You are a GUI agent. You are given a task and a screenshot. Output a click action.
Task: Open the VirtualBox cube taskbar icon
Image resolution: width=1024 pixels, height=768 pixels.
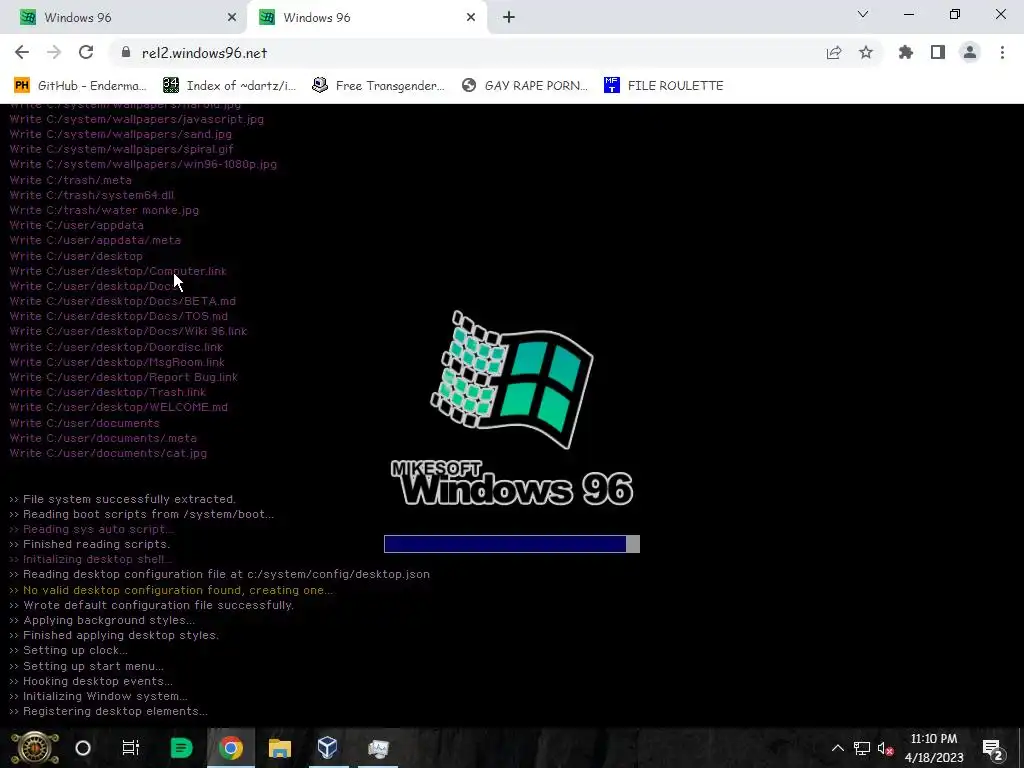click(x=327, y=748)
